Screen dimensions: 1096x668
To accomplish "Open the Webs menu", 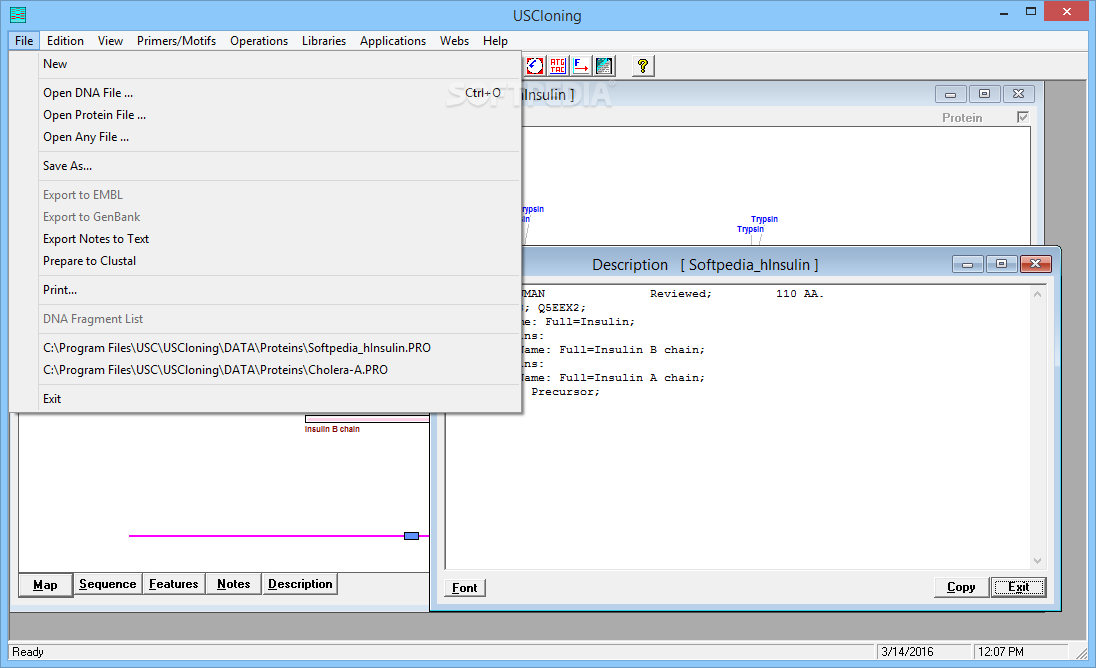I will point(454,41).
